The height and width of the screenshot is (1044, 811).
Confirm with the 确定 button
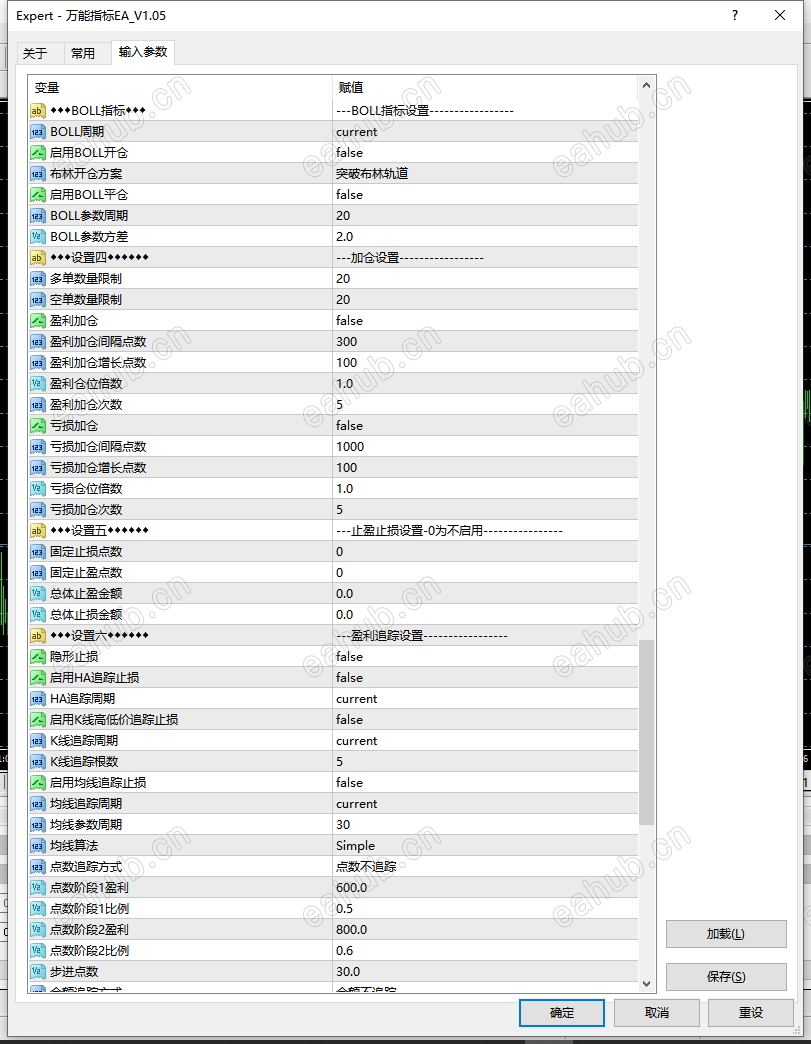(562, 1013)
